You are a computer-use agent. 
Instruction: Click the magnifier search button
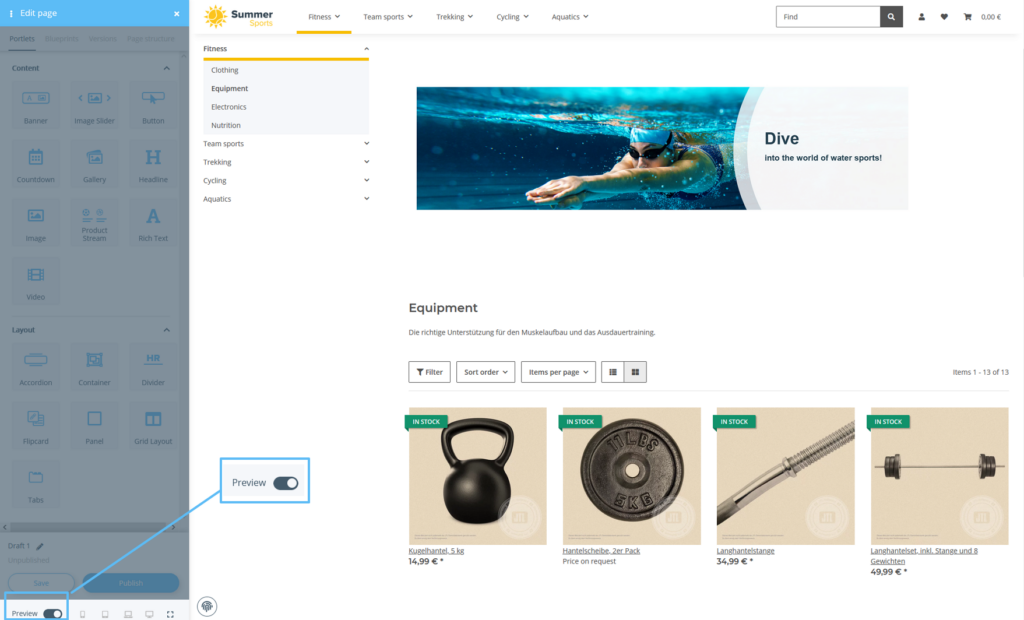click(x=891, y=17)
